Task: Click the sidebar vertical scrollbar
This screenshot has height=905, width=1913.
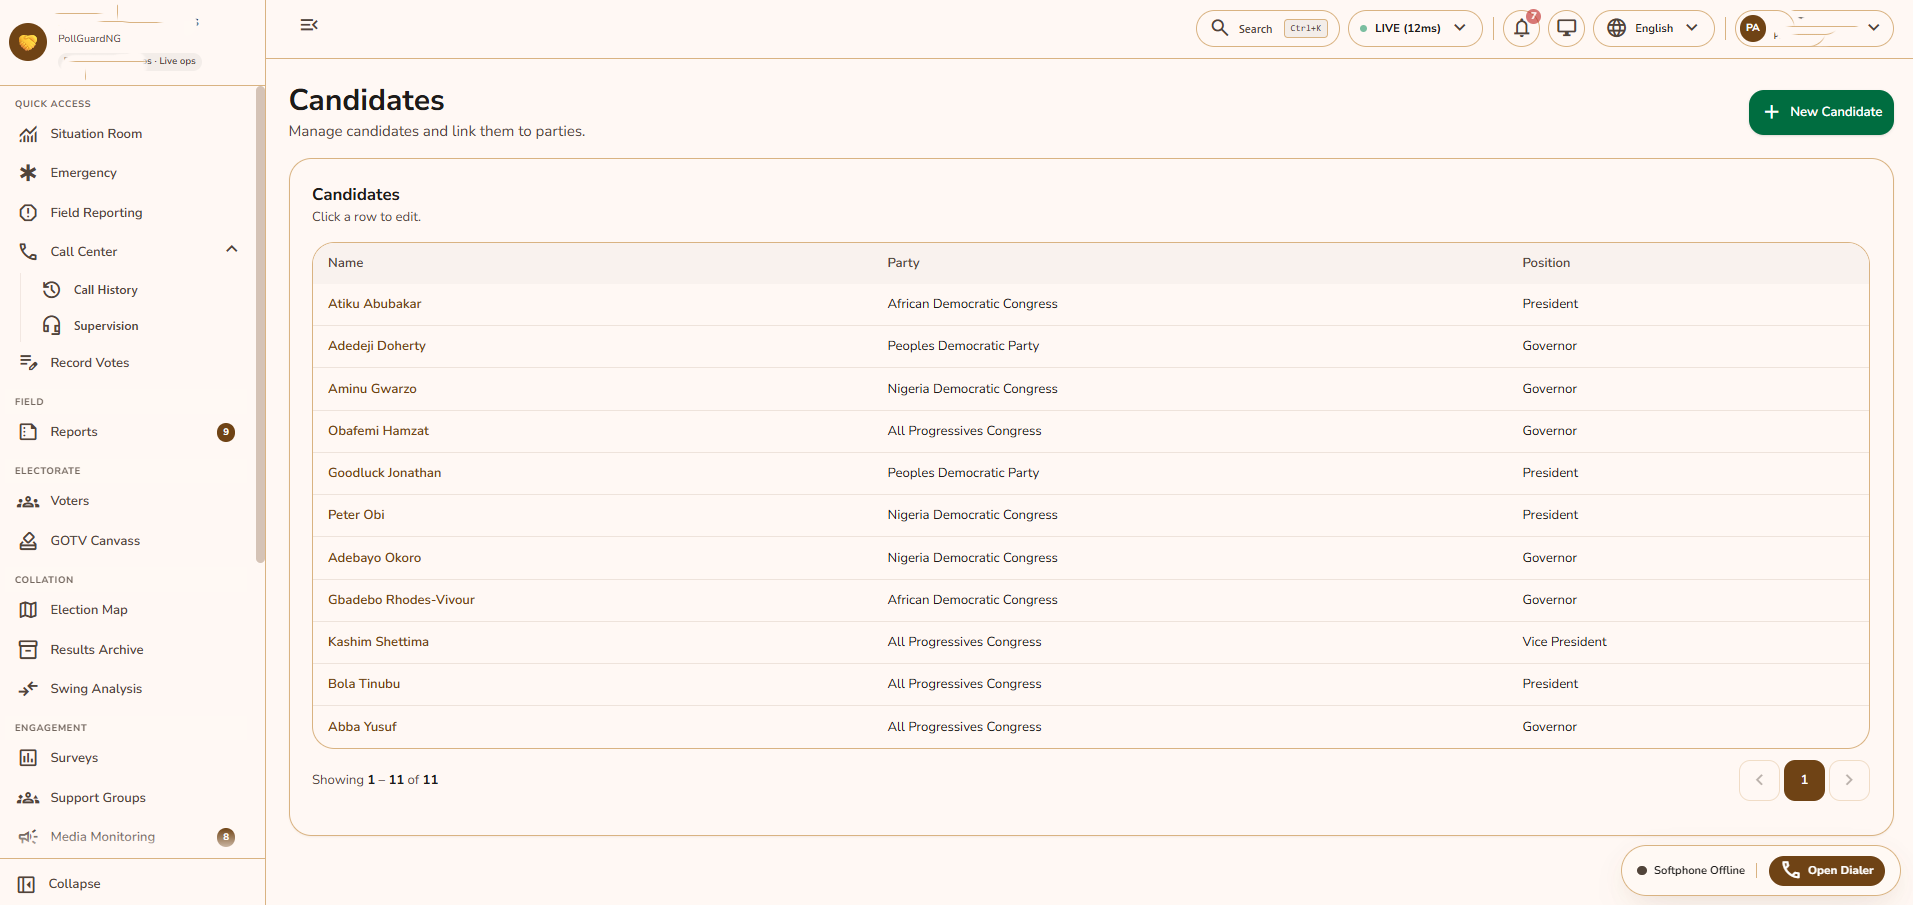Action: pos(260,325)
